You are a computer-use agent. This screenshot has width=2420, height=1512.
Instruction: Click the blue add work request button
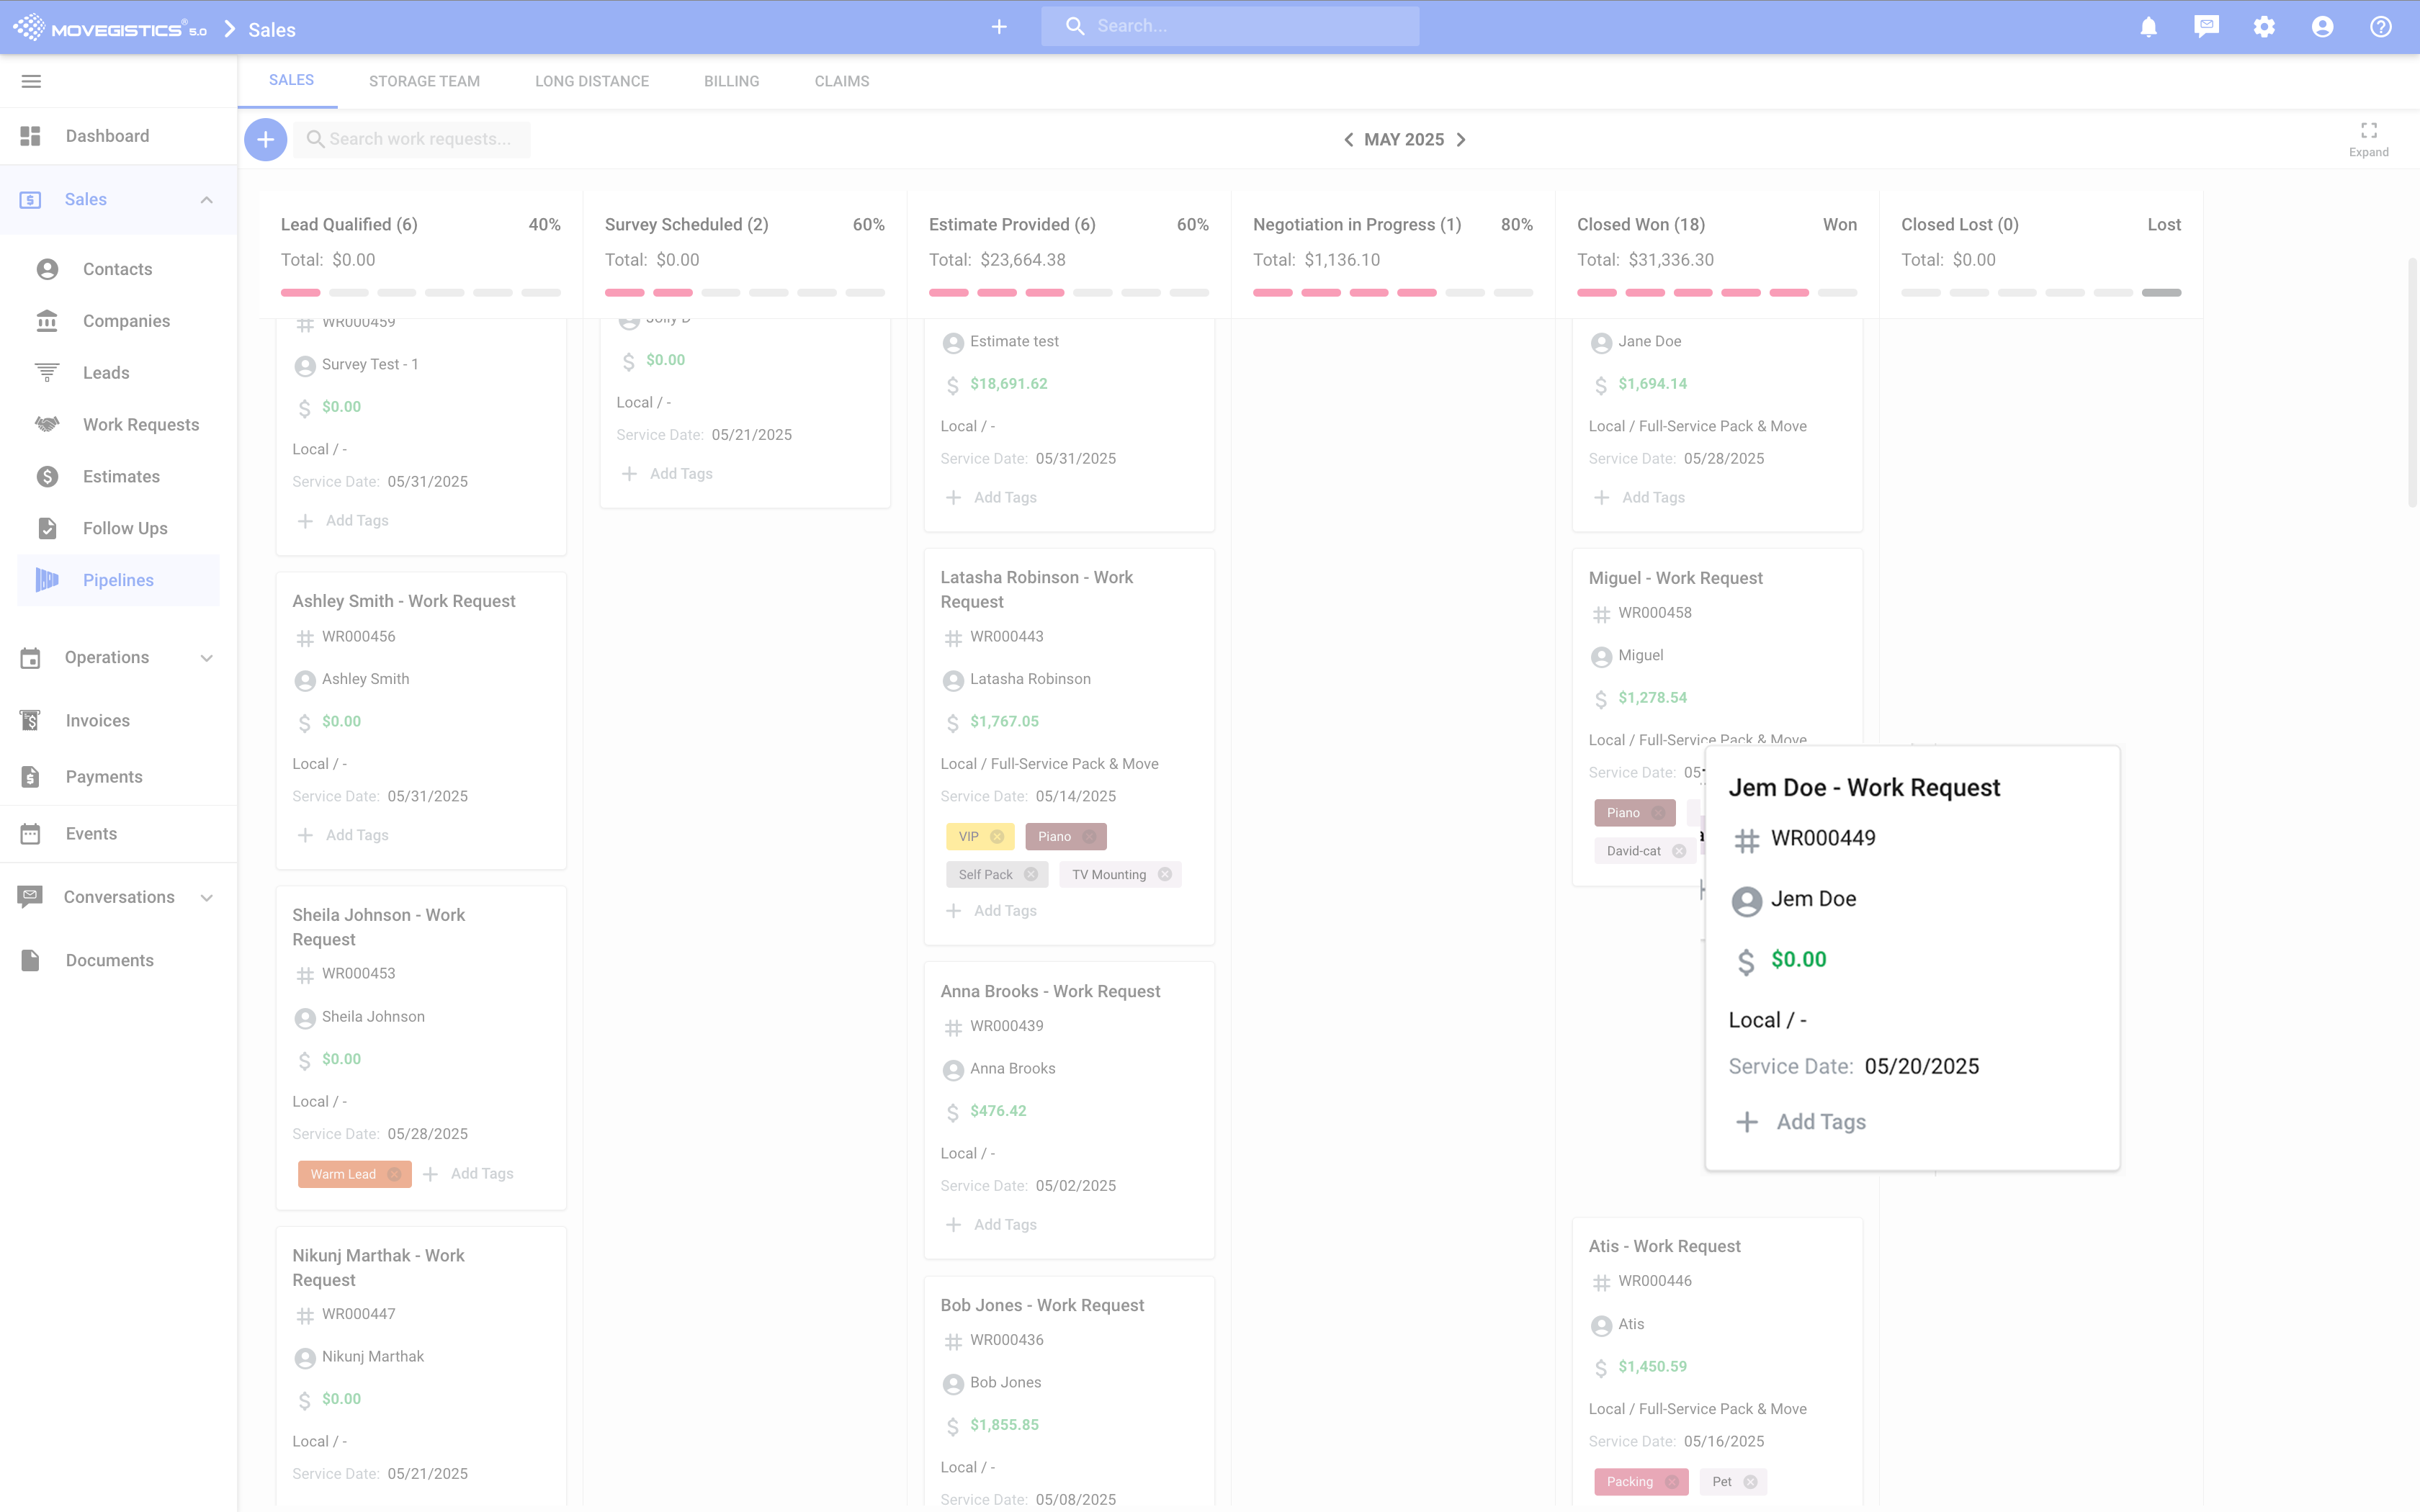(x=265, y=139)
